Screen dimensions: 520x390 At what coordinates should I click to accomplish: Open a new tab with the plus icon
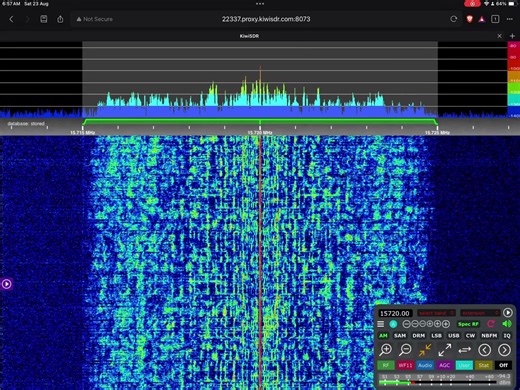512,36
